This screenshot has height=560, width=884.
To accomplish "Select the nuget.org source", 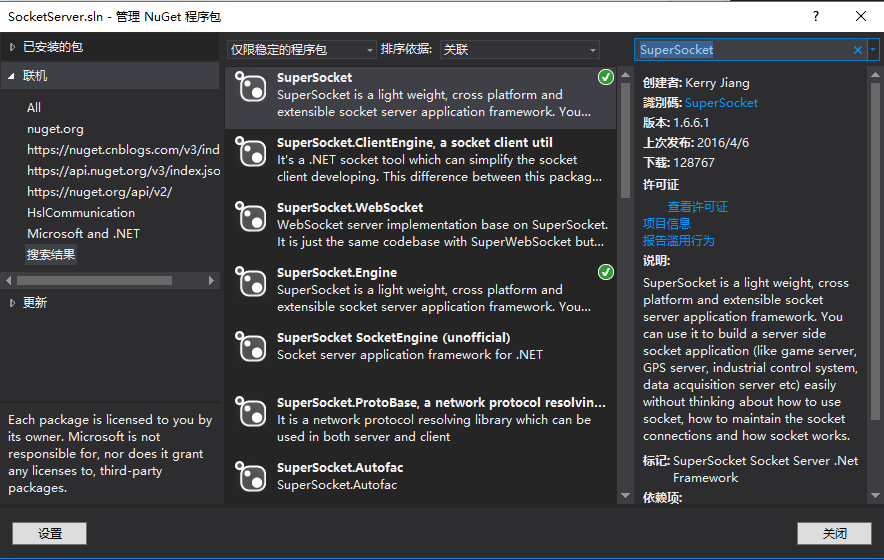I will pyautogui.click(x=55, y=129).
